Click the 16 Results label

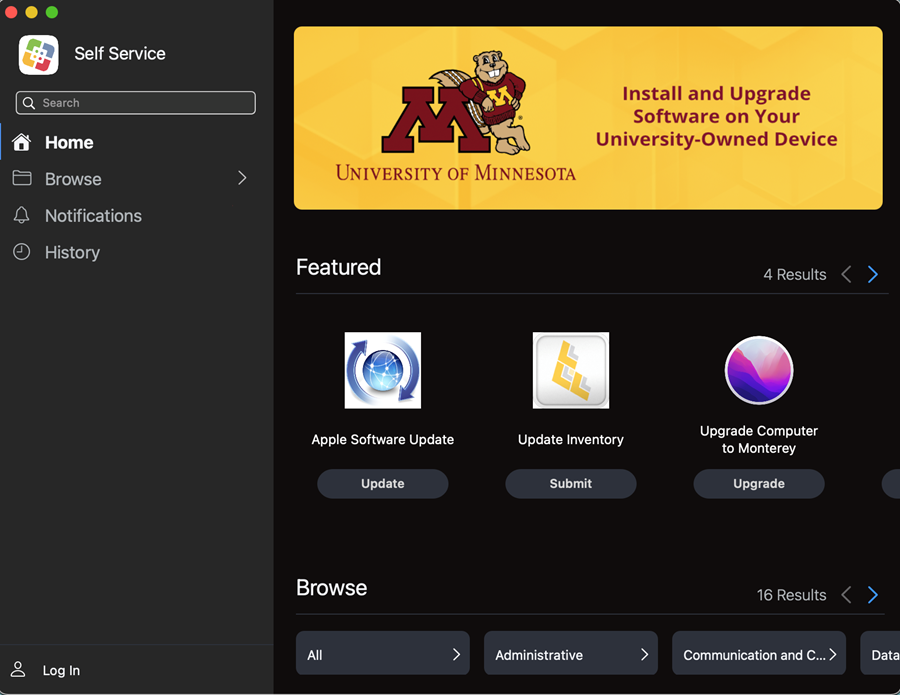pyautogui.click(x=792, y=595)
